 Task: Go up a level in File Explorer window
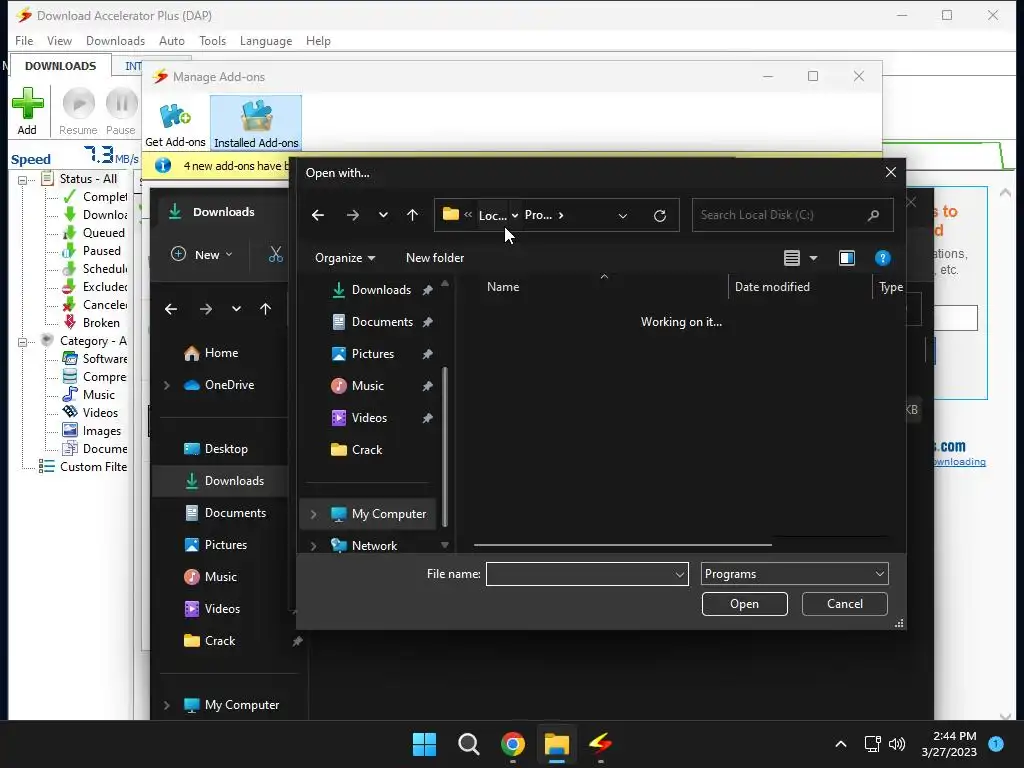coord(265,309)
